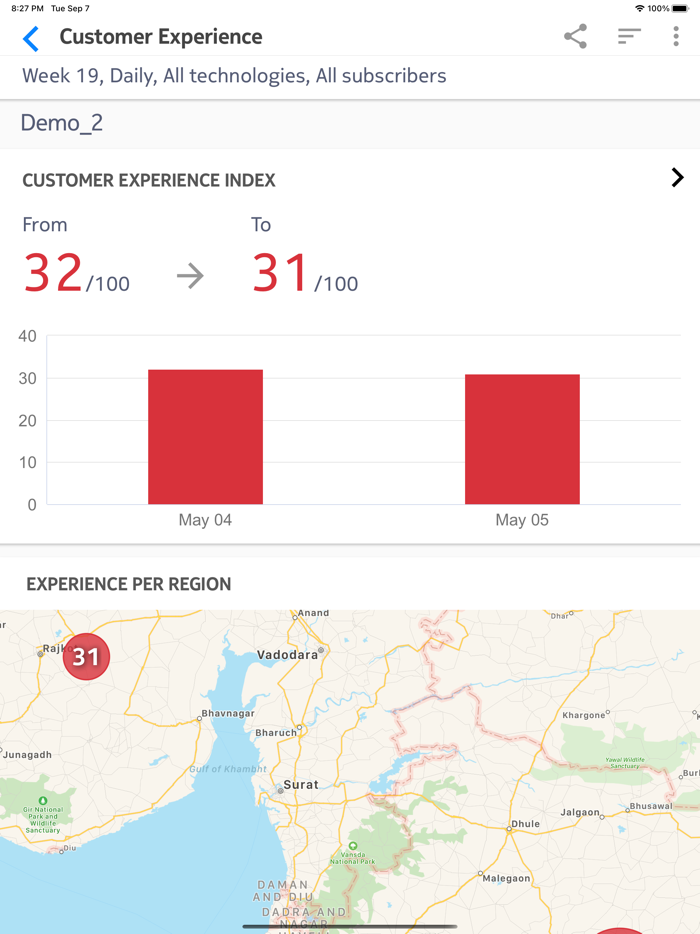Tap Gir National Park marker
The image size is (700, 934).
(x=43, y=801)
